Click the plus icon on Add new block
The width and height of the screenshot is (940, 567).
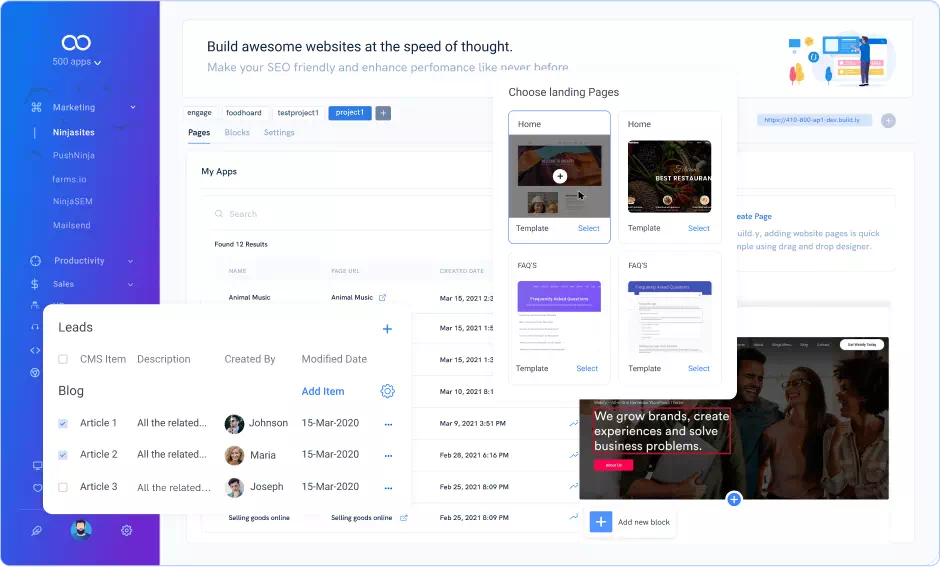601,522
